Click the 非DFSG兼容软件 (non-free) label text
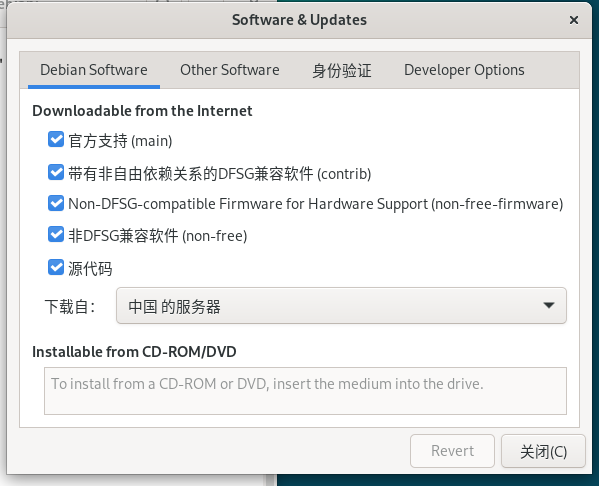The width and height of the screenshot is (599, 486). click(158, 236)
